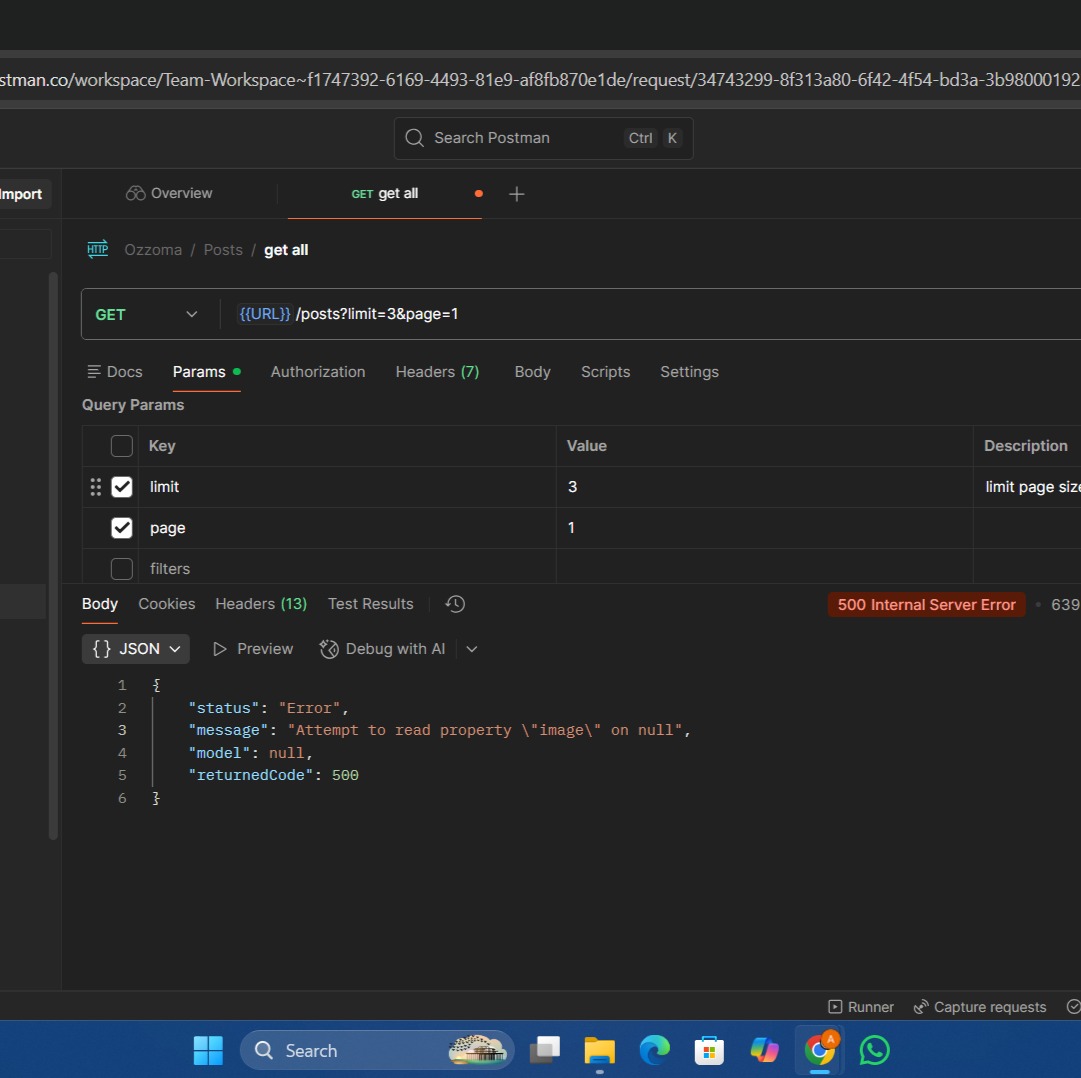Click the HTTP request type icon
Screen dimensions: 1081x1078
[x=98, y=250]
